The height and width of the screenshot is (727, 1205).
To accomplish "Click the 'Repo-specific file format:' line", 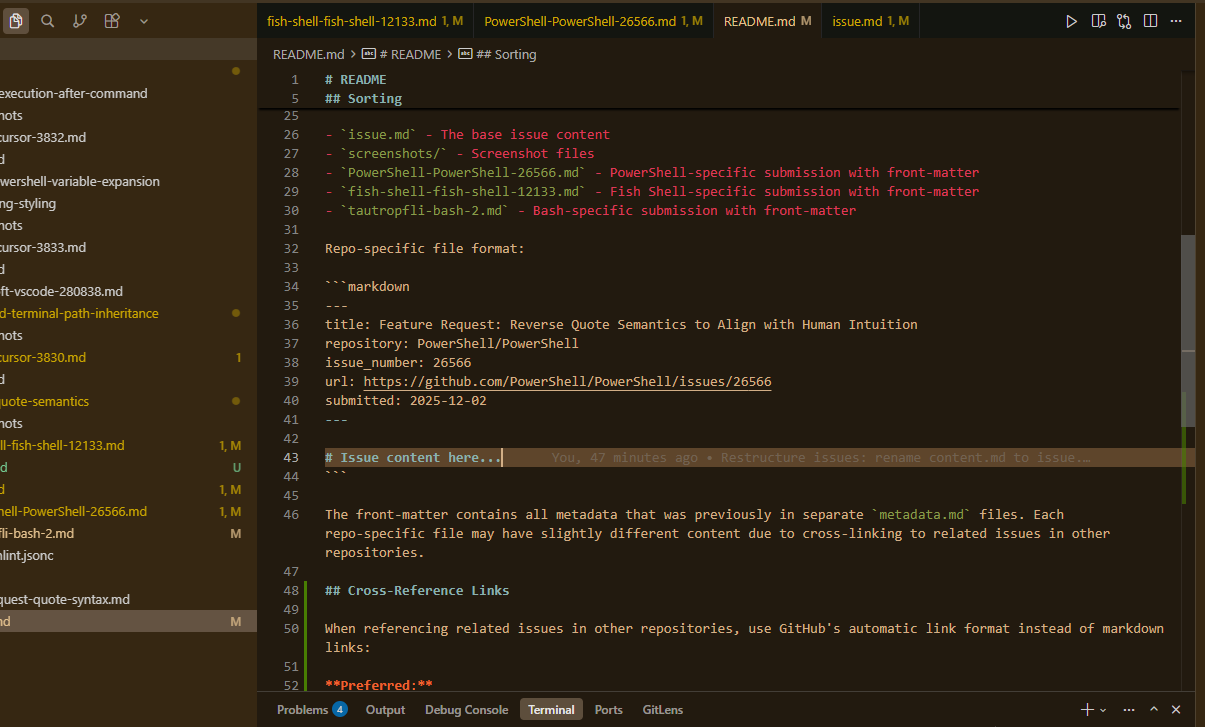I will point(424,248).
